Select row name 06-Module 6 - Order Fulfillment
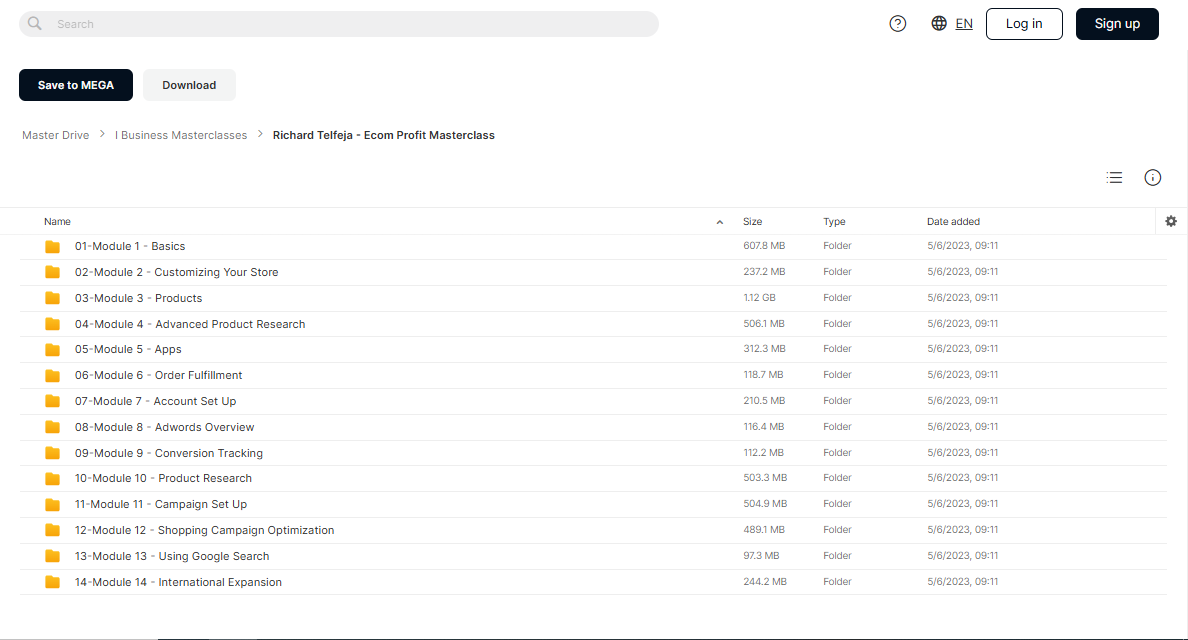Image resolution: width=1188 pixels, height=640 pixels. coord(158,375)
